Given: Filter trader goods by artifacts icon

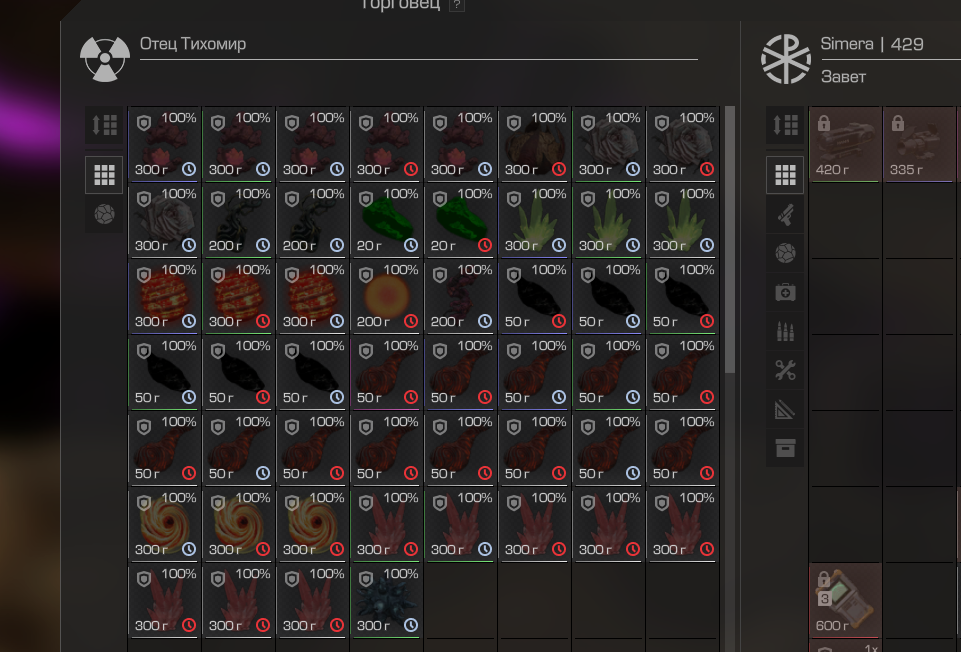Looking at the screenshot, I should (104, 214).
